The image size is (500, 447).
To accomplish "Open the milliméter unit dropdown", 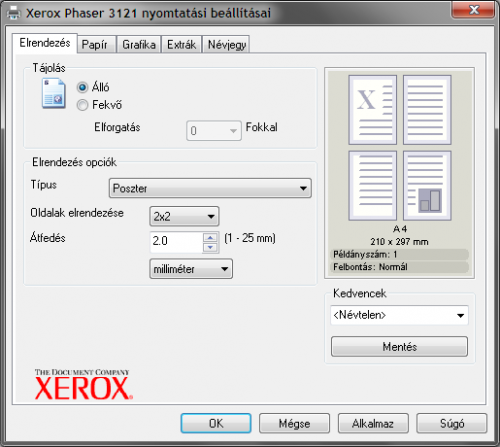I will click(191, 269).
